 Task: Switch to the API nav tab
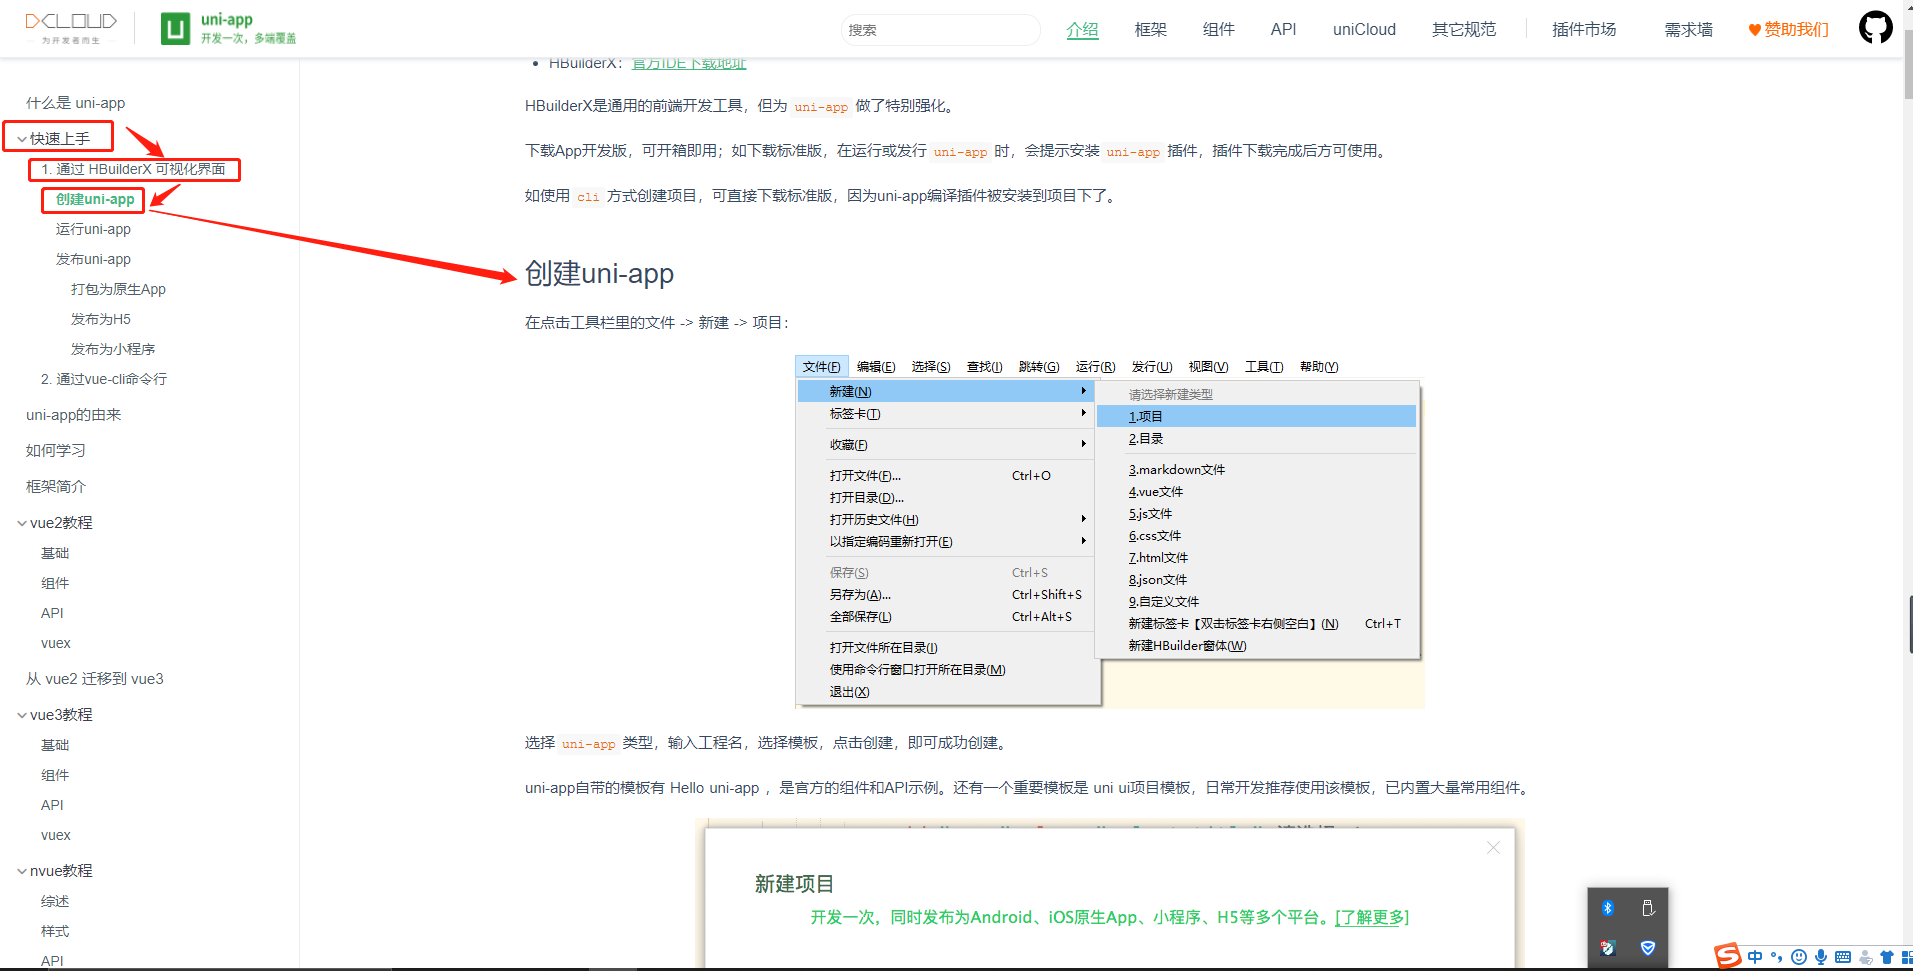(1283, 30)
